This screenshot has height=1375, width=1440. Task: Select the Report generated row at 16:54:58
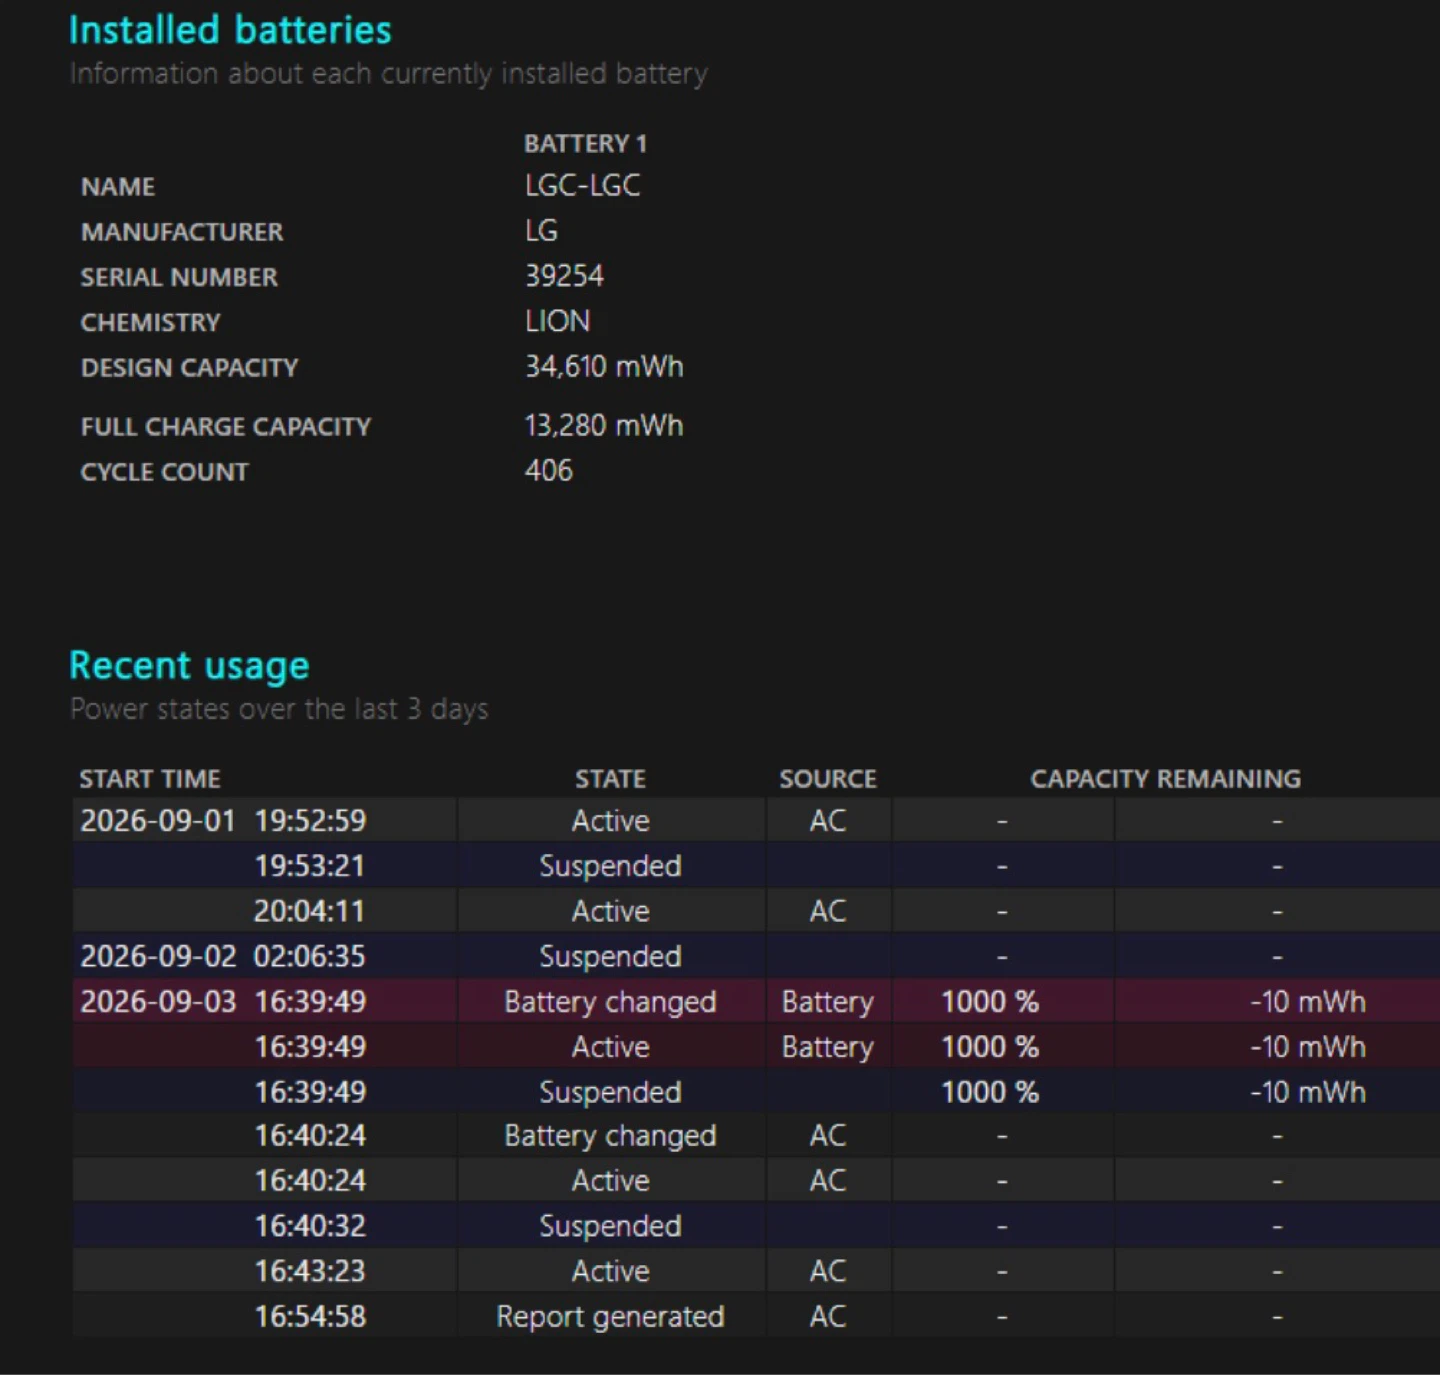pos(756,1316)
